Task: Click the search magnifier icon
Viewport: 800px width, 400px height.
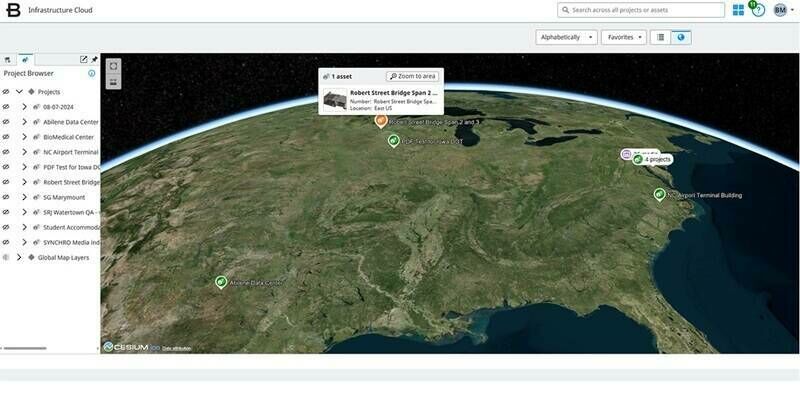Action: point(565,10)
